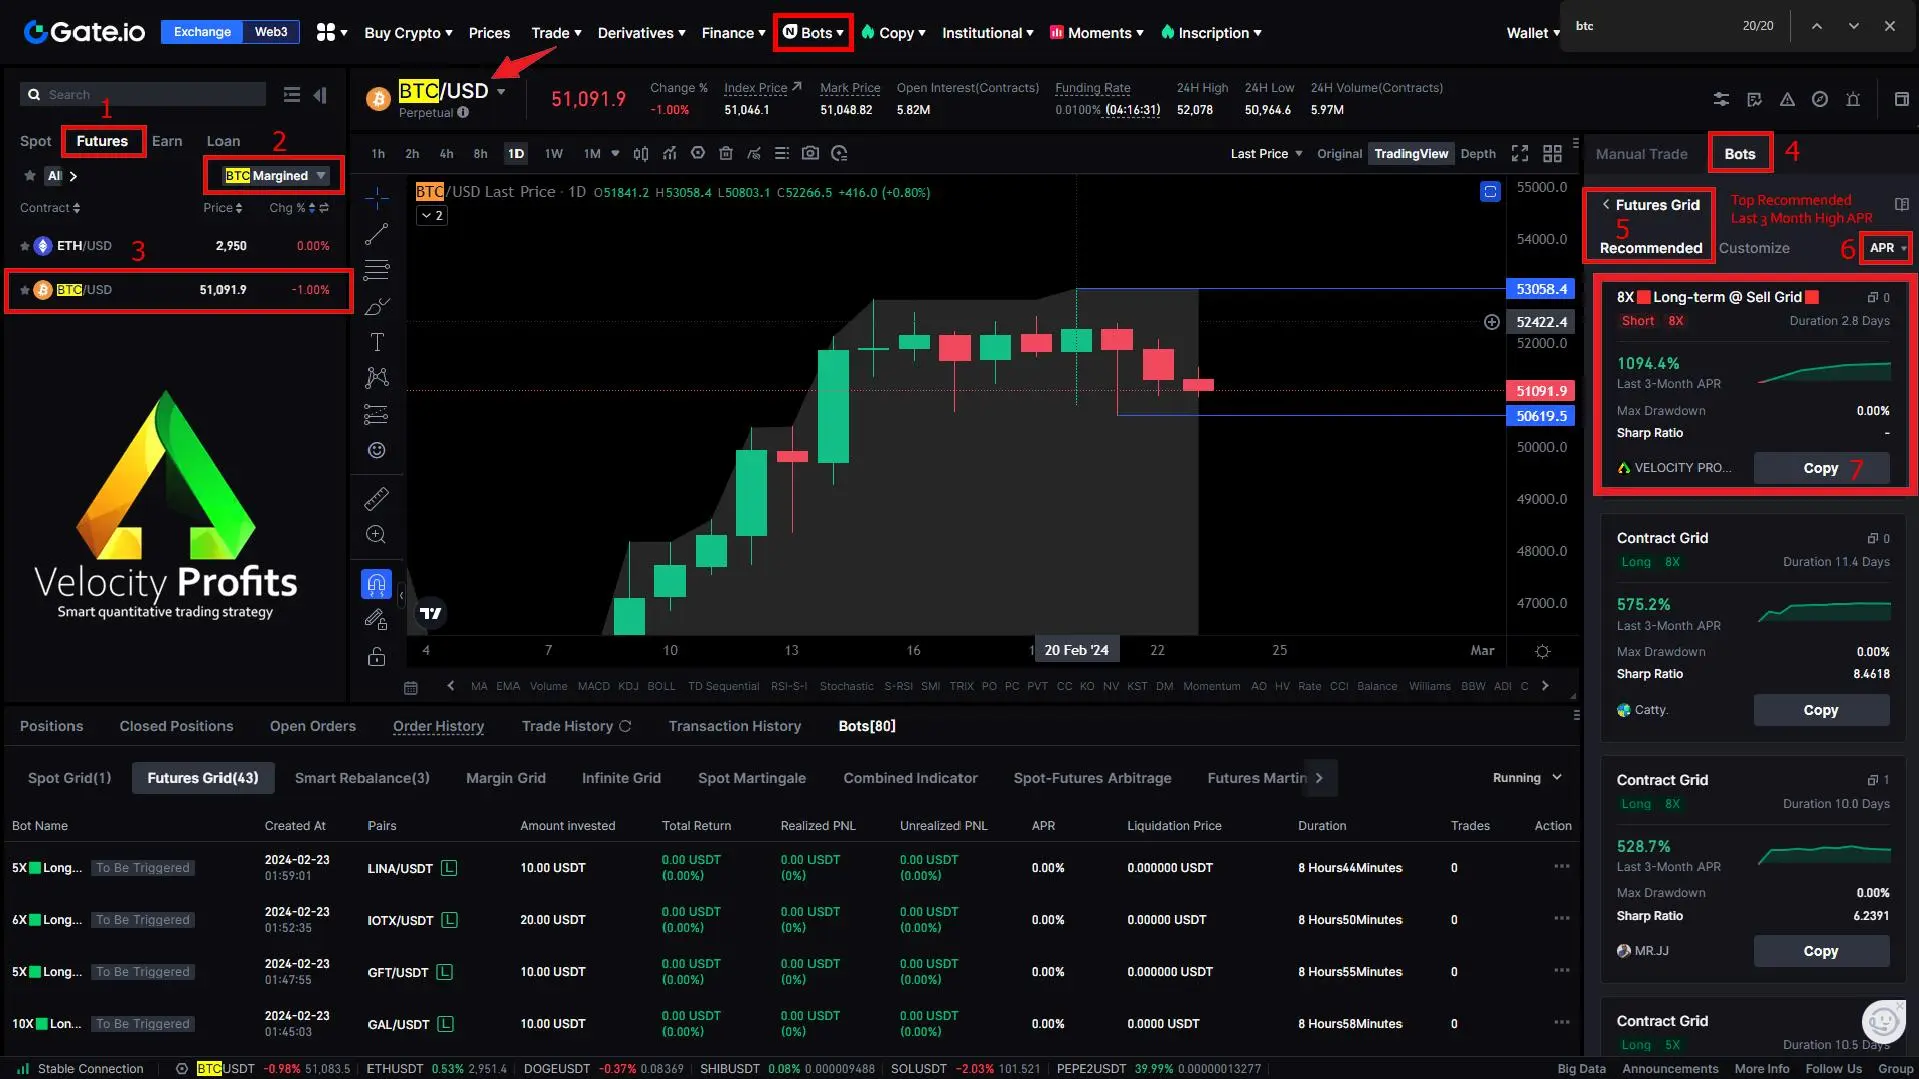Viewport: 1919px width, 1079px height.
Task: Open the price alert siren icon
Action: [1853, 99]
